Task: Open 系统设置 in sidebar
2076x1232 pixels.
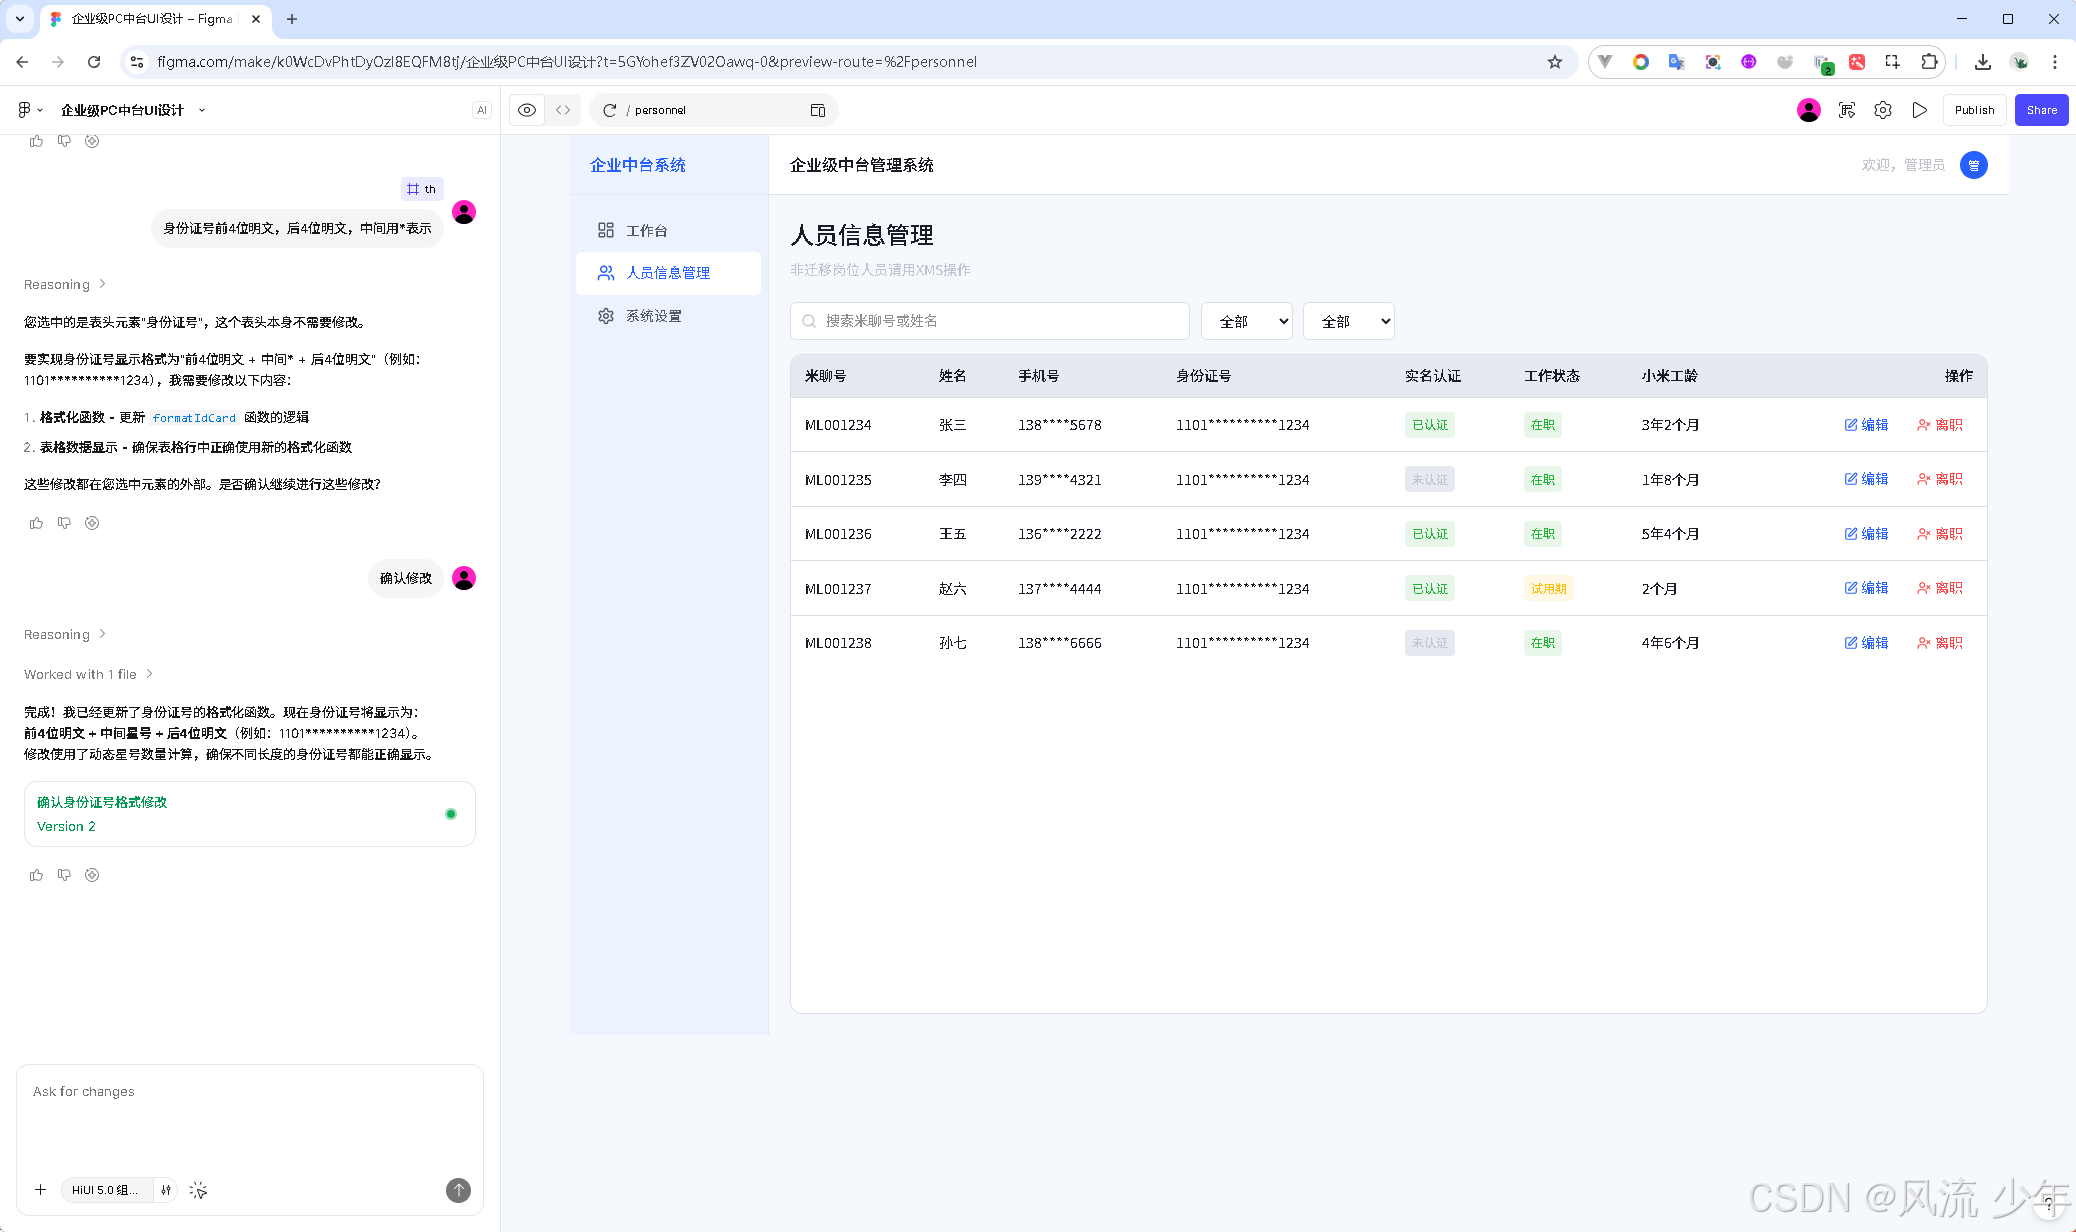Action: (653, 316)
